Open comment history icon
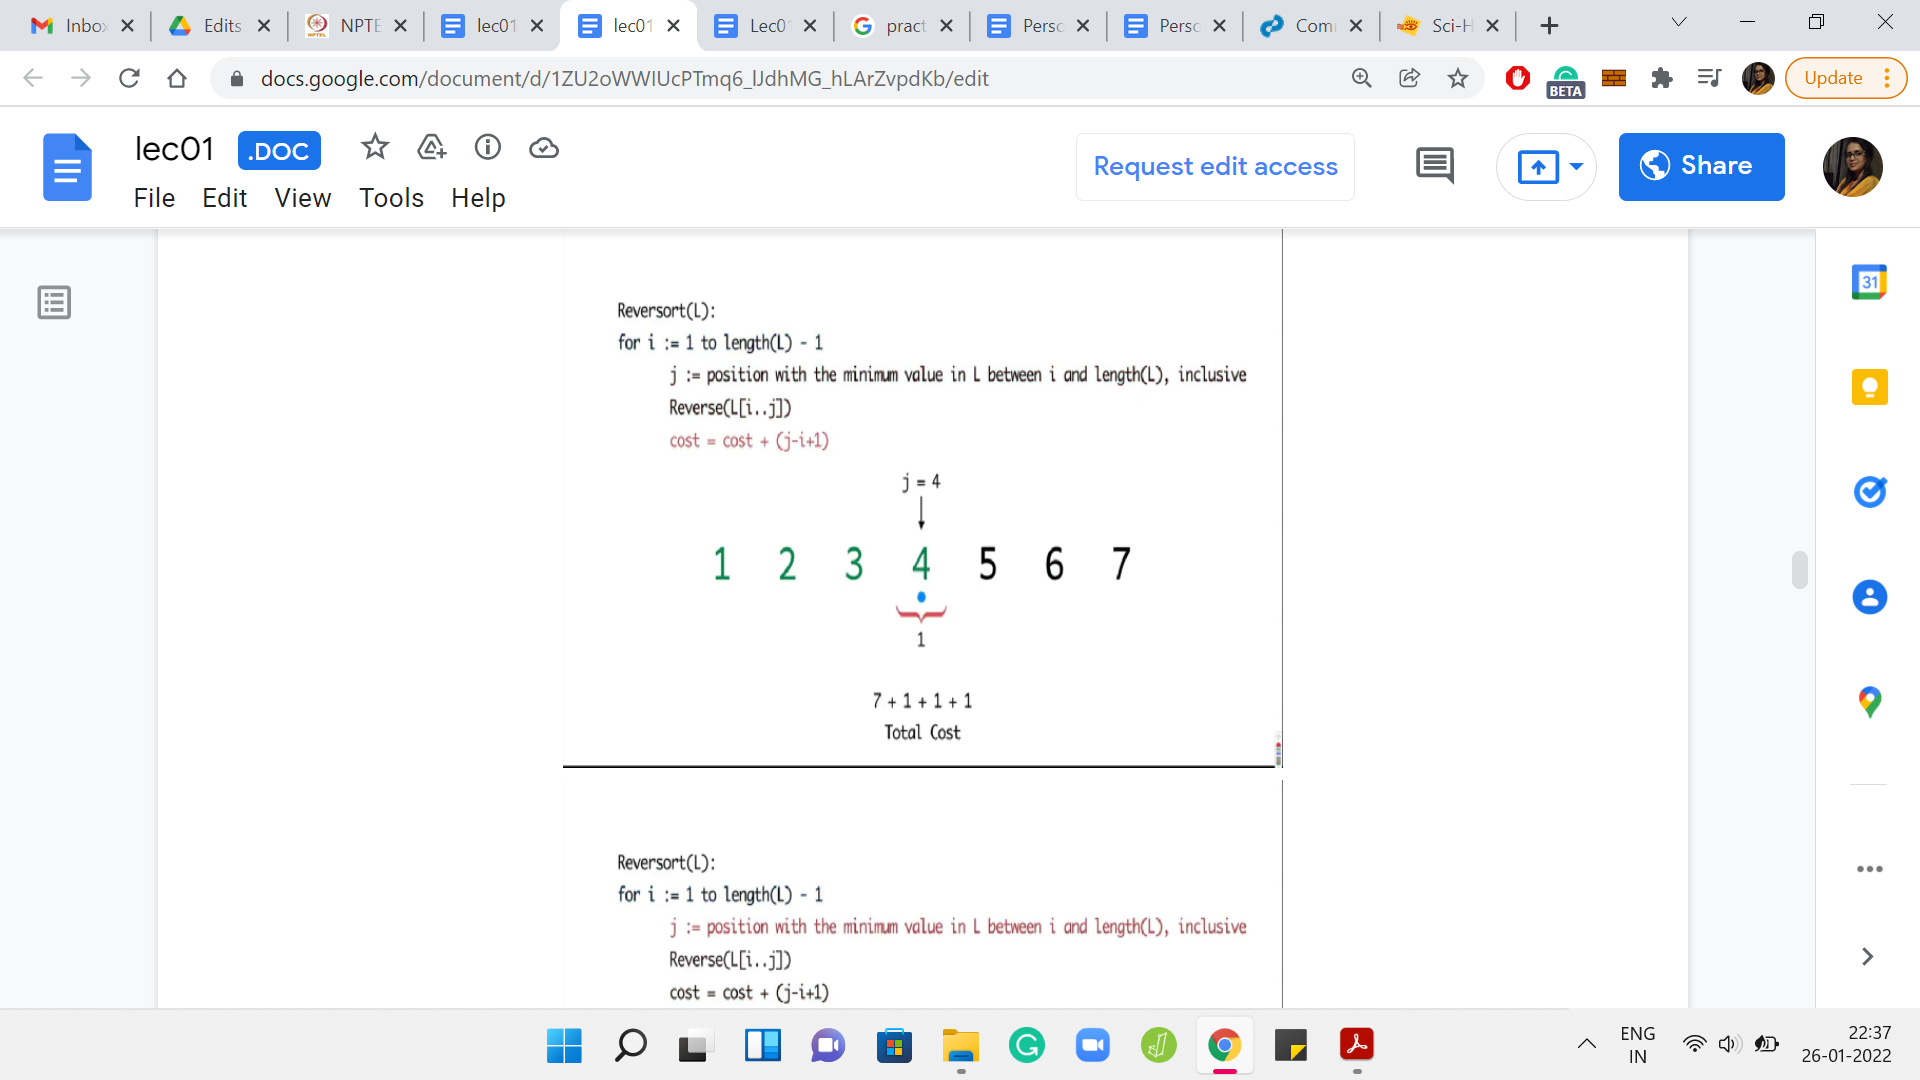This screenshot has height=1080, width=1920. click(1434, 166)
